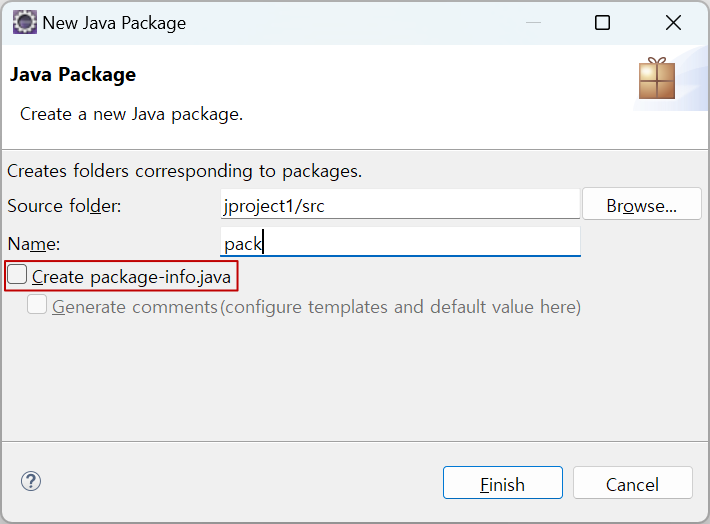Minimize the New Java Package dialog
The width and height of the screenshot is (710, 524).
coord(533,22)
